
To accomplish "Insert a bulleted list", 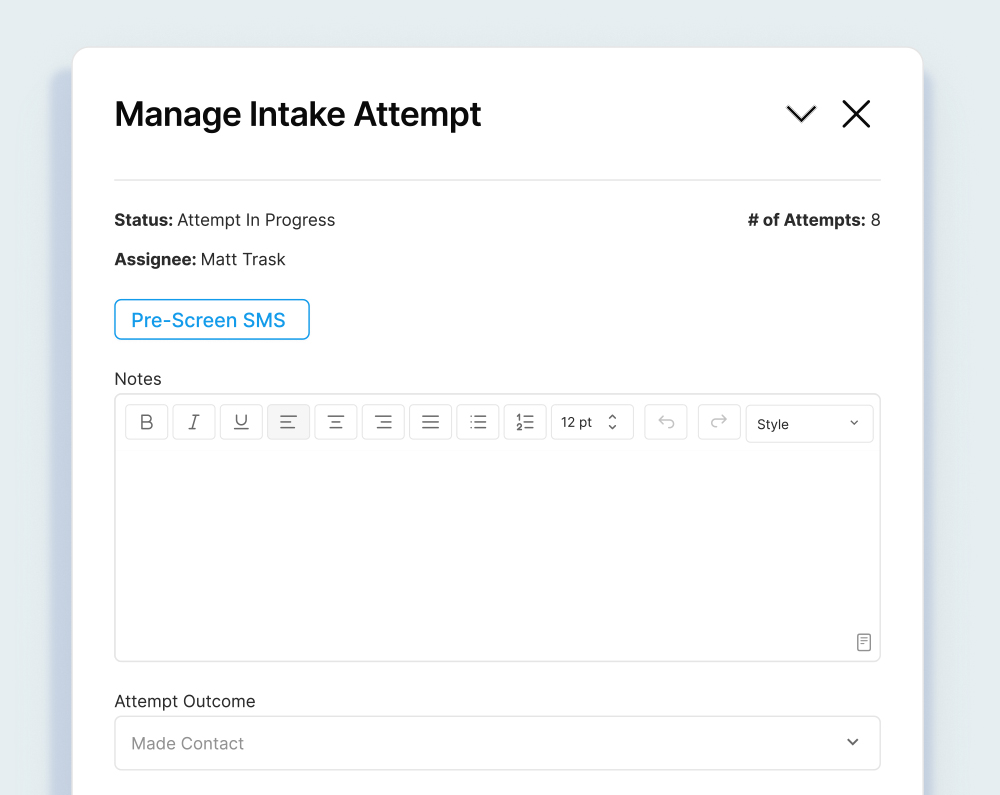I will click(478, 422).
